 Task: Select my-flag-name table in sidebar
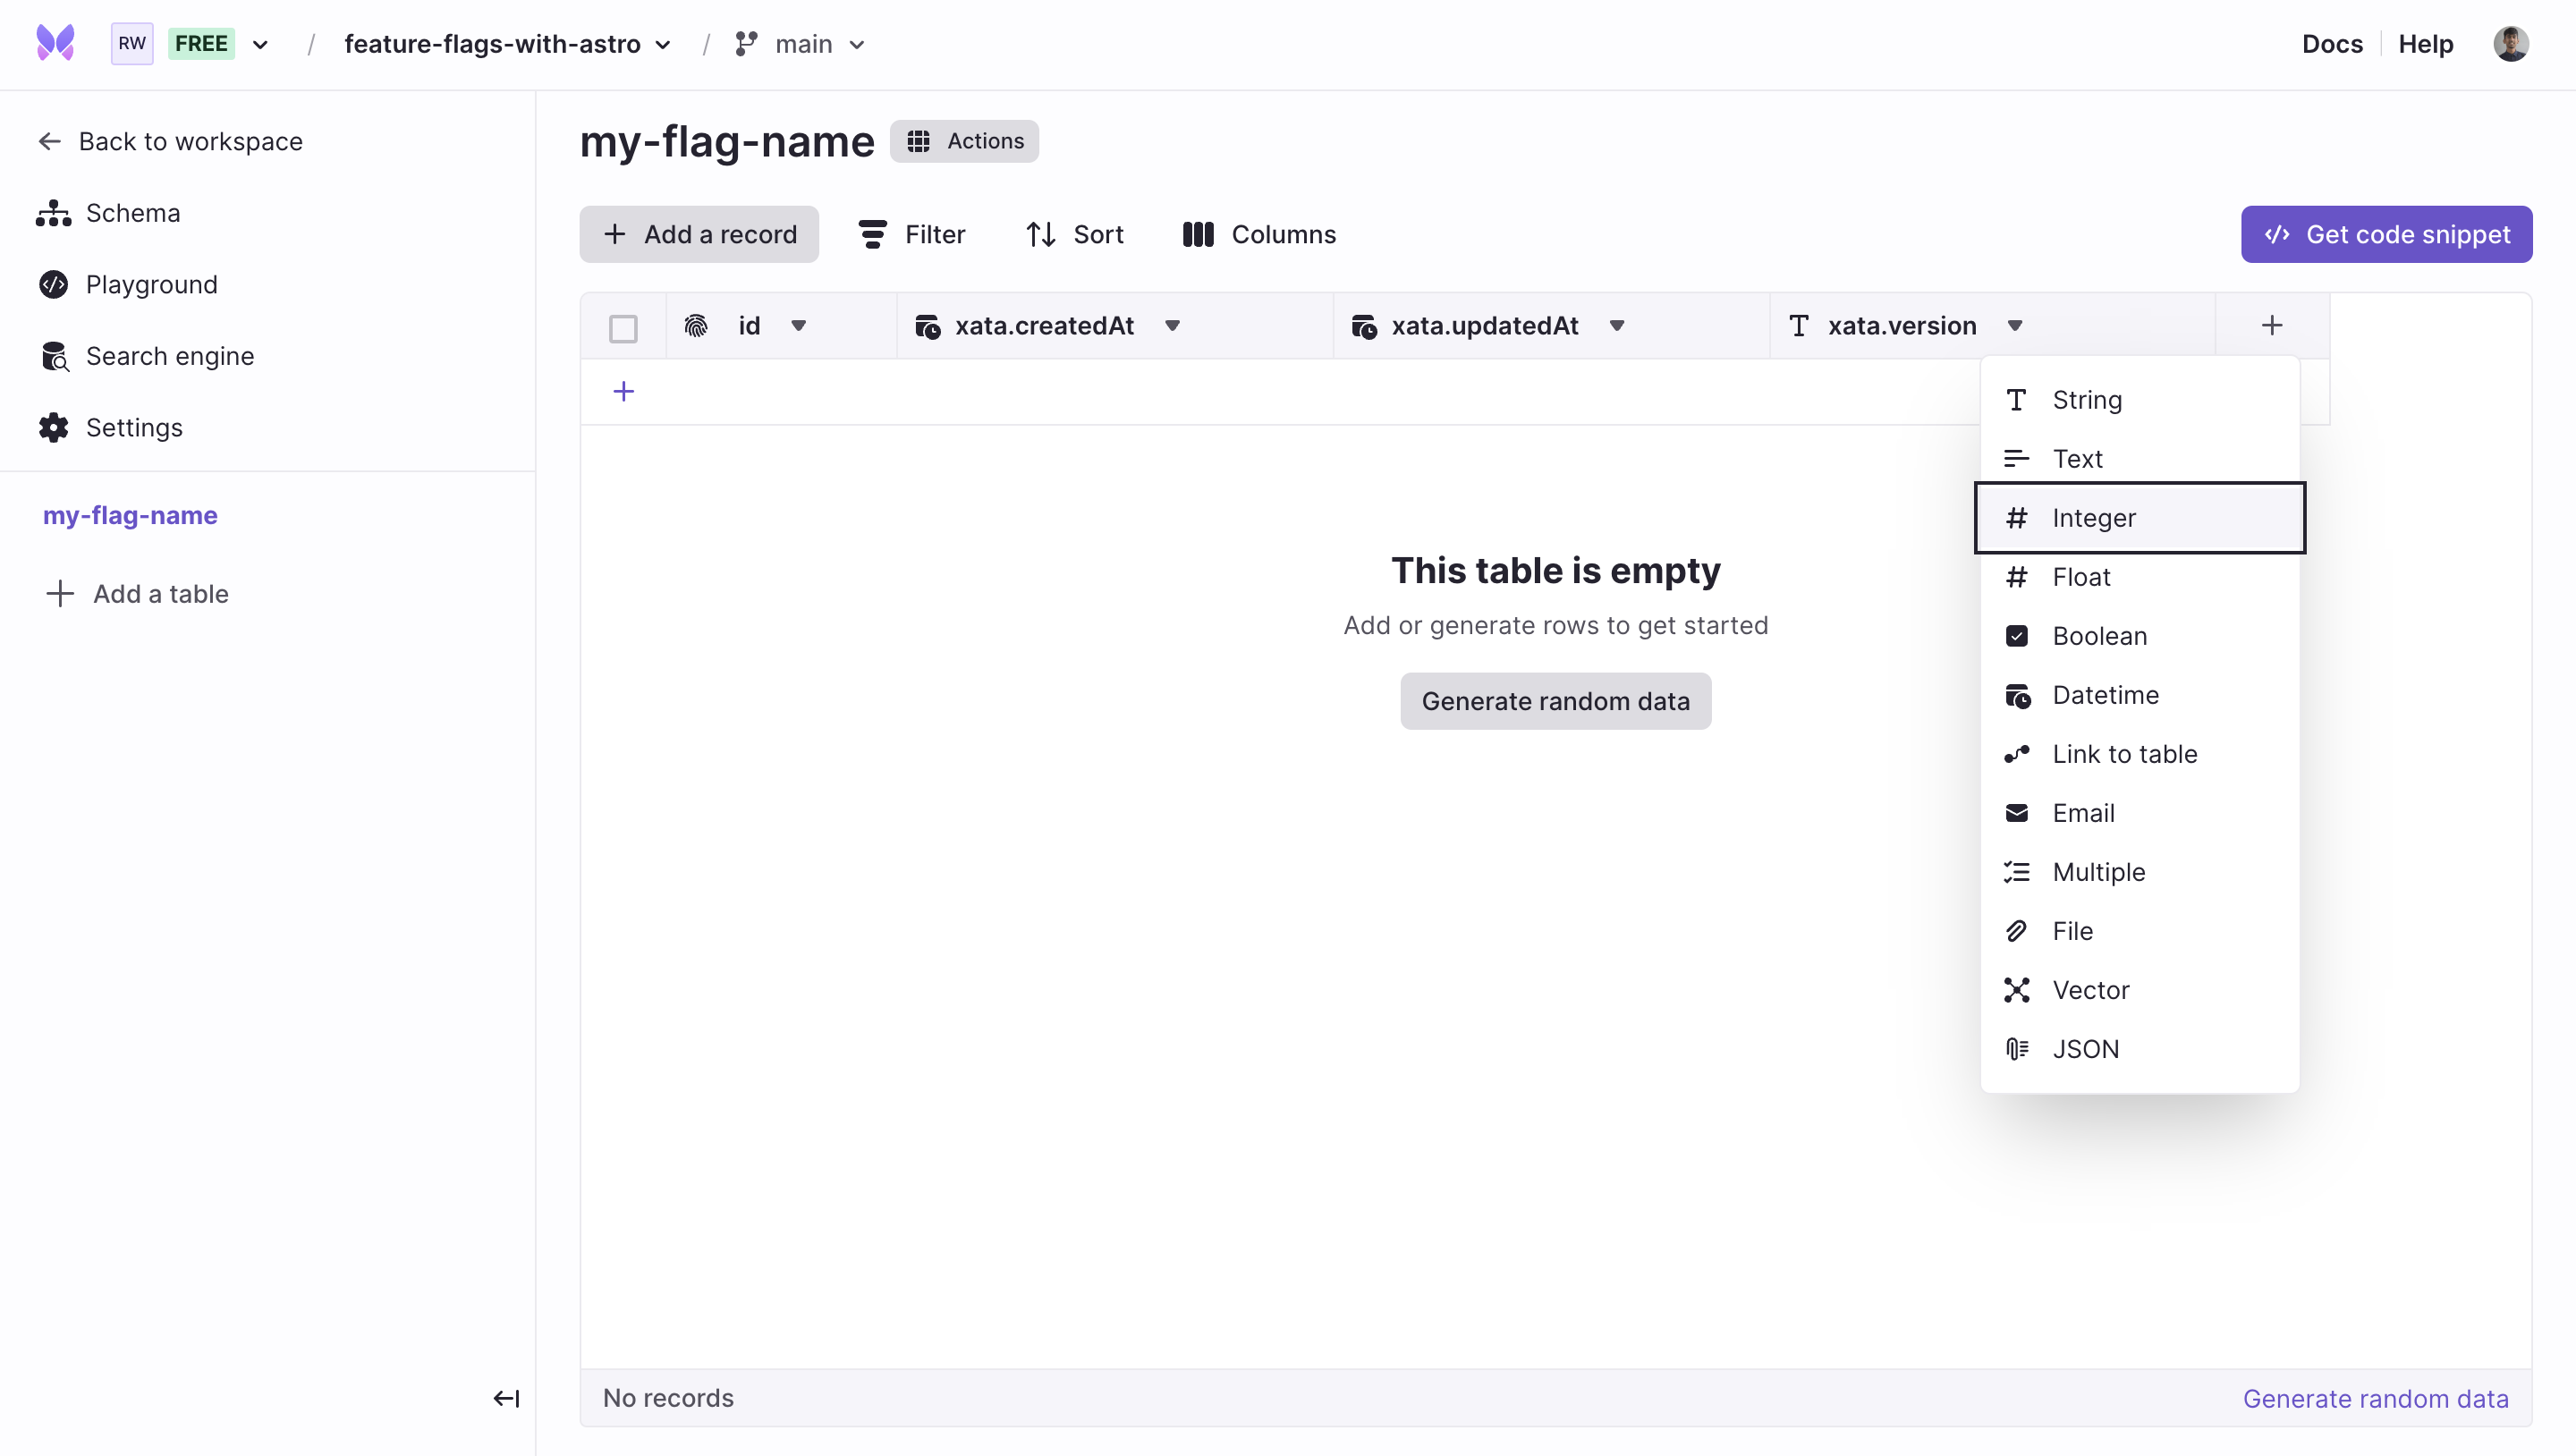130,515
